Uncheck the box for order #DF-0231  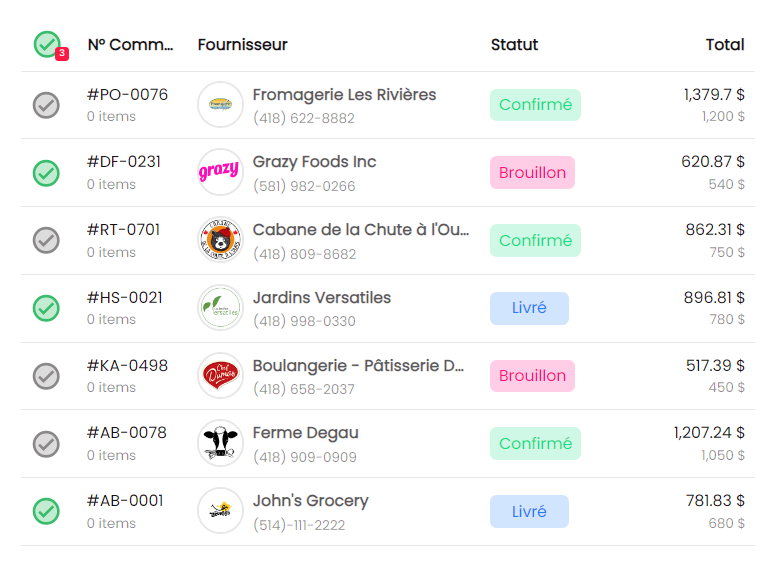pos(47,172)
